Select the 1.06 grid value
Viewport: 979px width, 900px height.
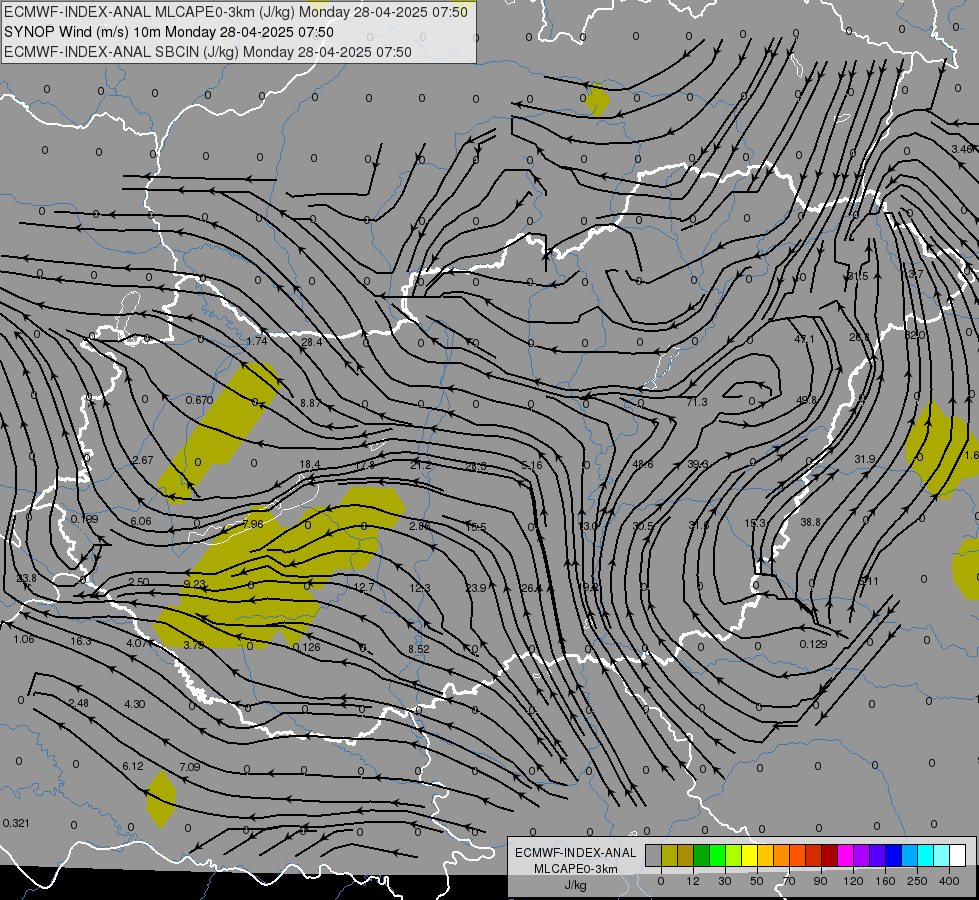24,639
